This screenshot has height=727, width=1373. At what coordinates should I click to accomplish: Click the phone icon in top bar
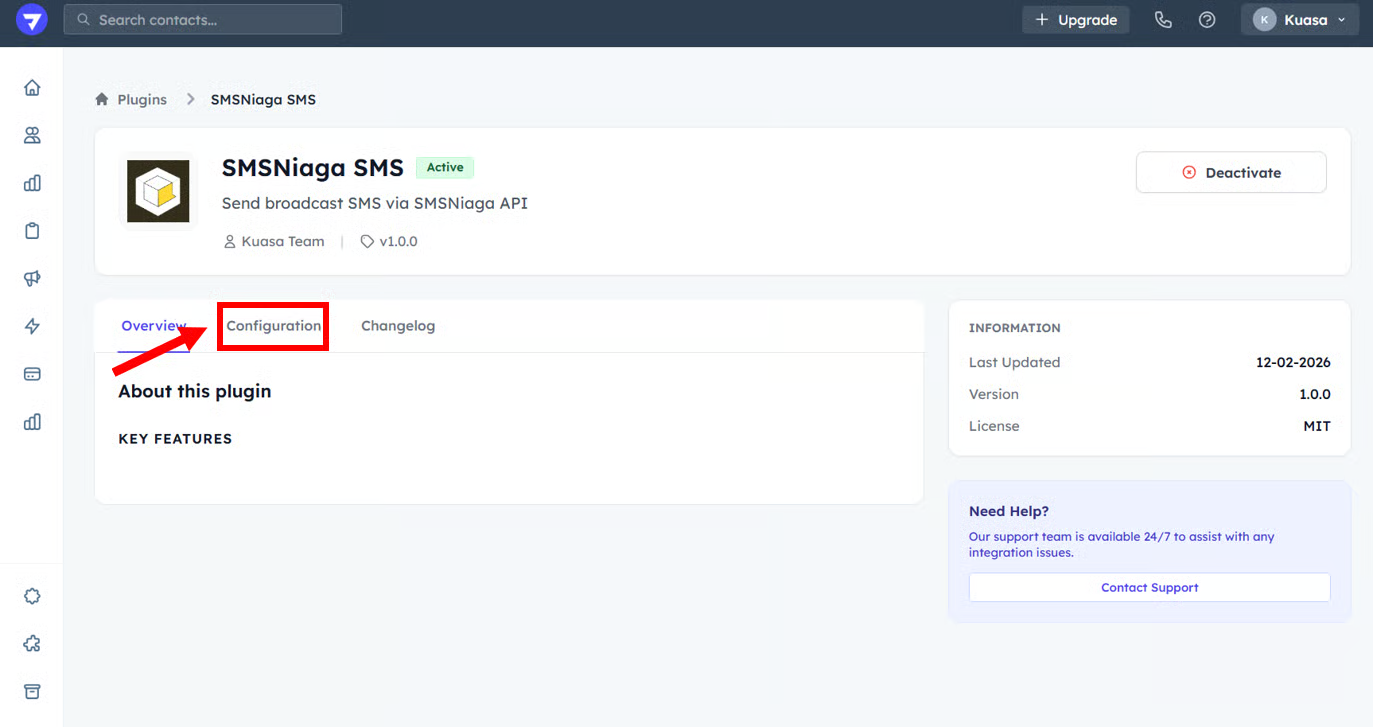1163,20
